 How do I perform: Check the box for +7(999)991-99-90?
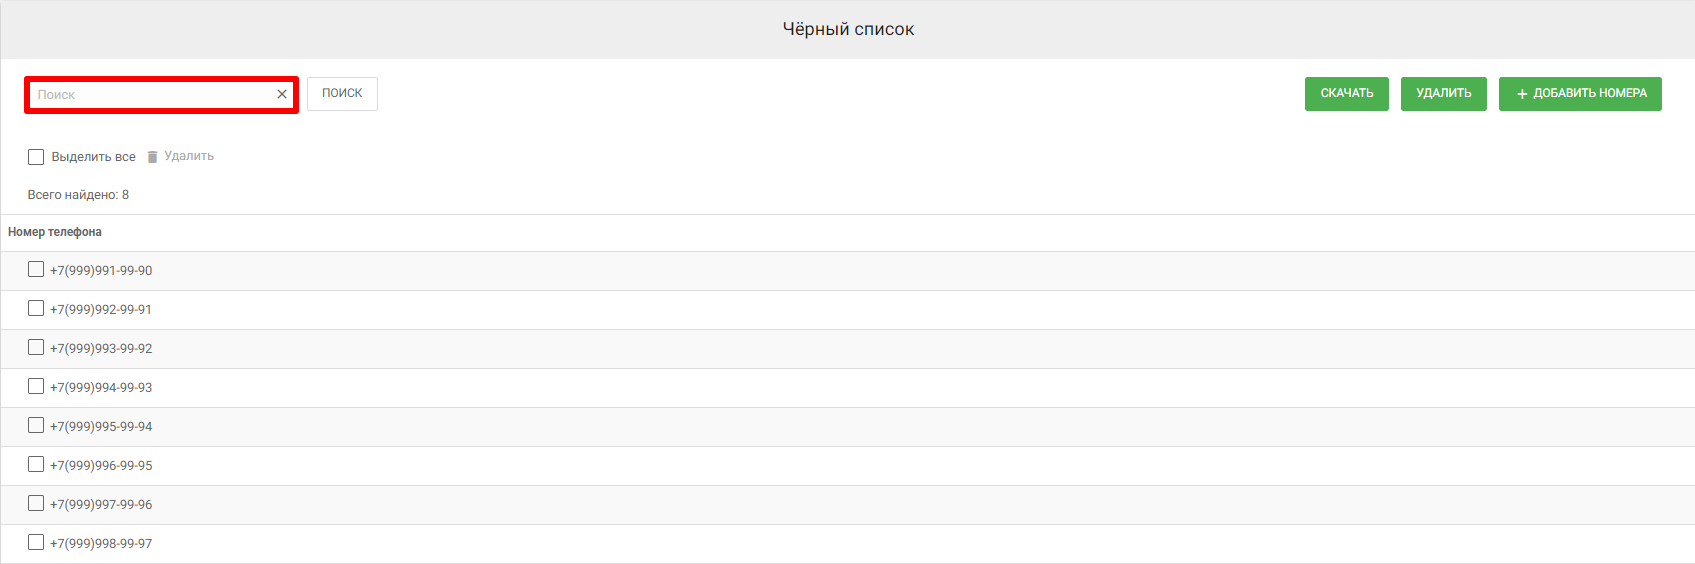36,269
